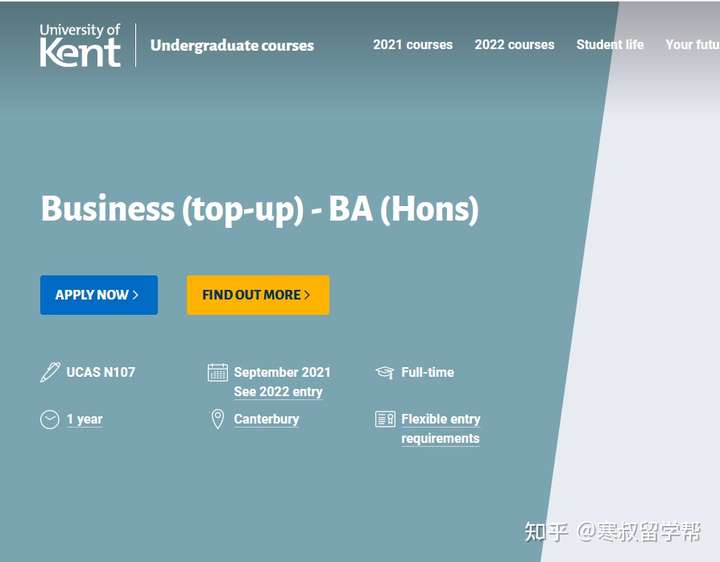Click the location pin icon beside Canterbury
720x562 pixels.
(x=218, y=419)
